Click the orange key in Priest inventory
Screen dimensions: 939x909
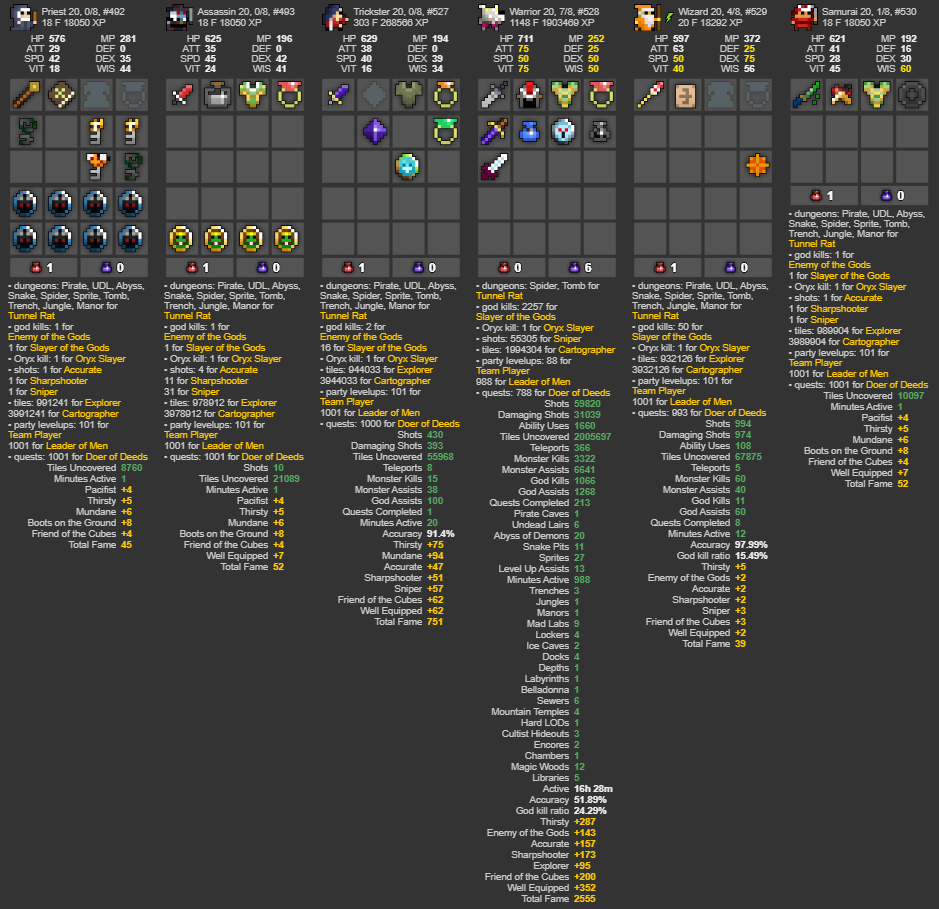(96, 167)
